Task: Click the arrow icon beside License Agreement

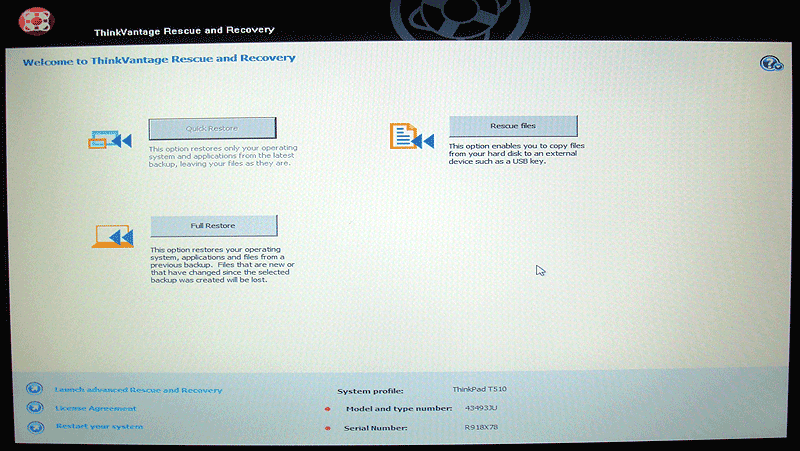Action: (35, 408)
